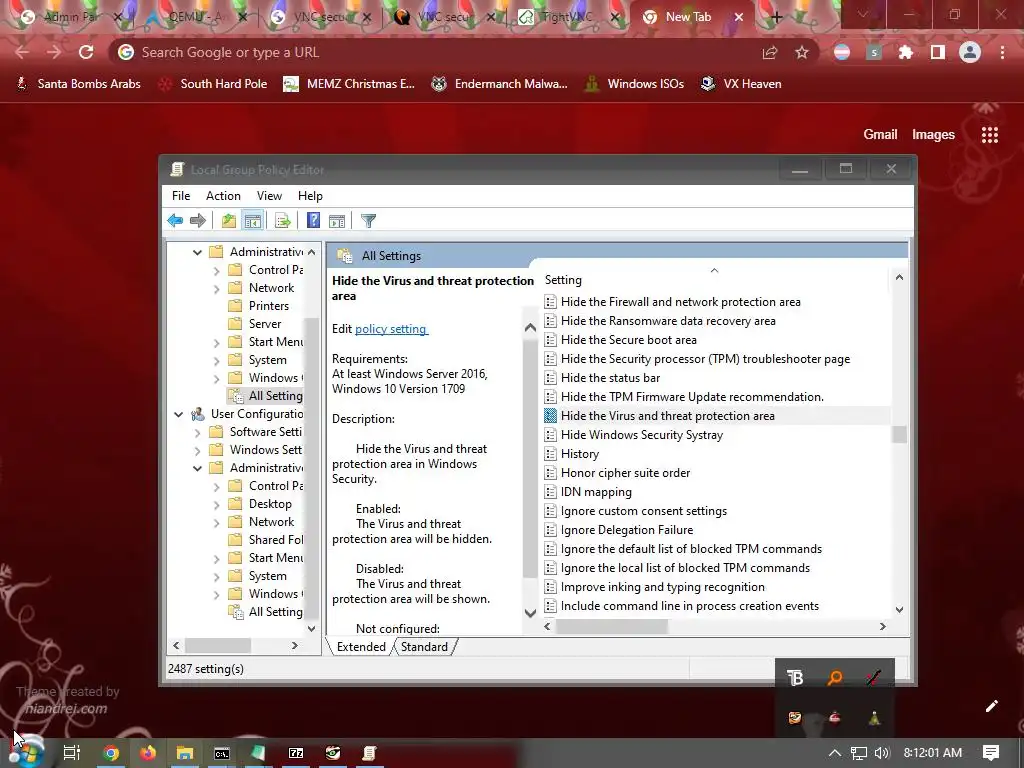The height and width of the screenshot is (768, 1024).
Task: Open the File menu
Action: pyautogui.click(x=181, y=196)
